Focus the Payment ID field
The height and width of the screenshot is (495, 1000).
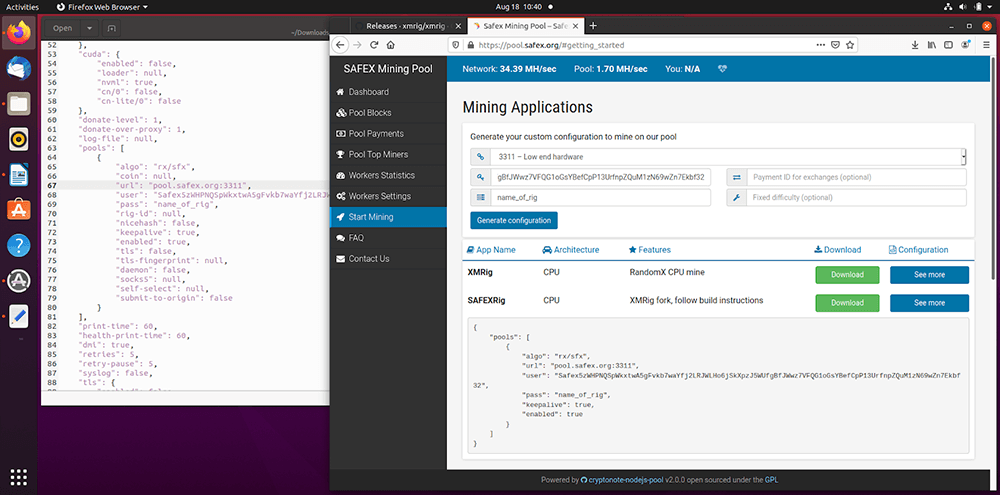[856, 177]
